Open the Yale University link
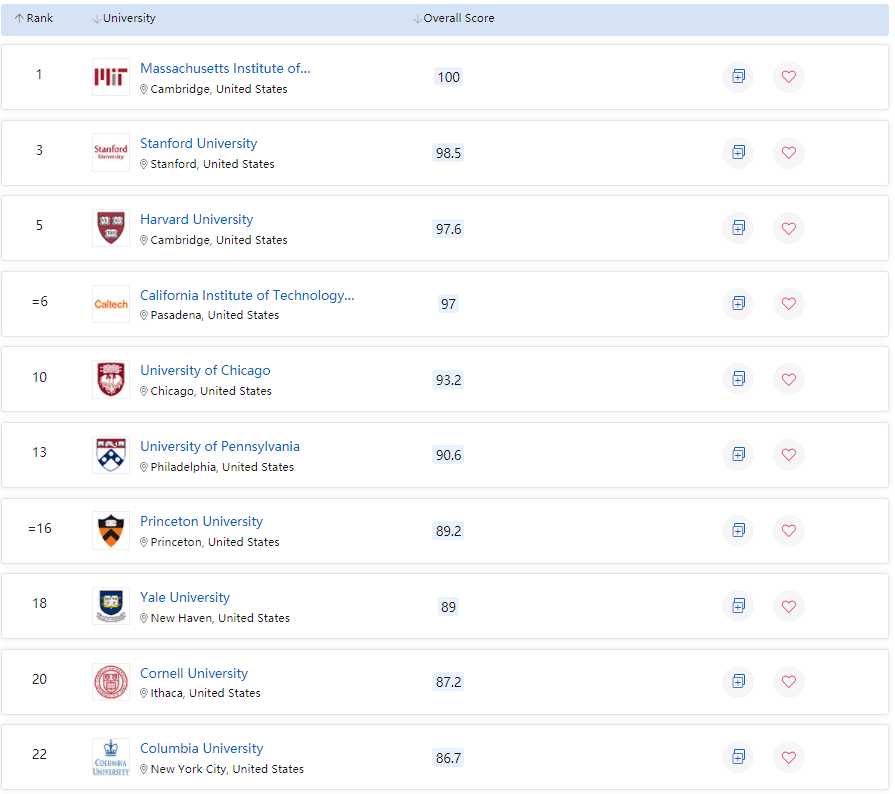Viewport: 895px width, 794px height. click(x=185, y=598)
